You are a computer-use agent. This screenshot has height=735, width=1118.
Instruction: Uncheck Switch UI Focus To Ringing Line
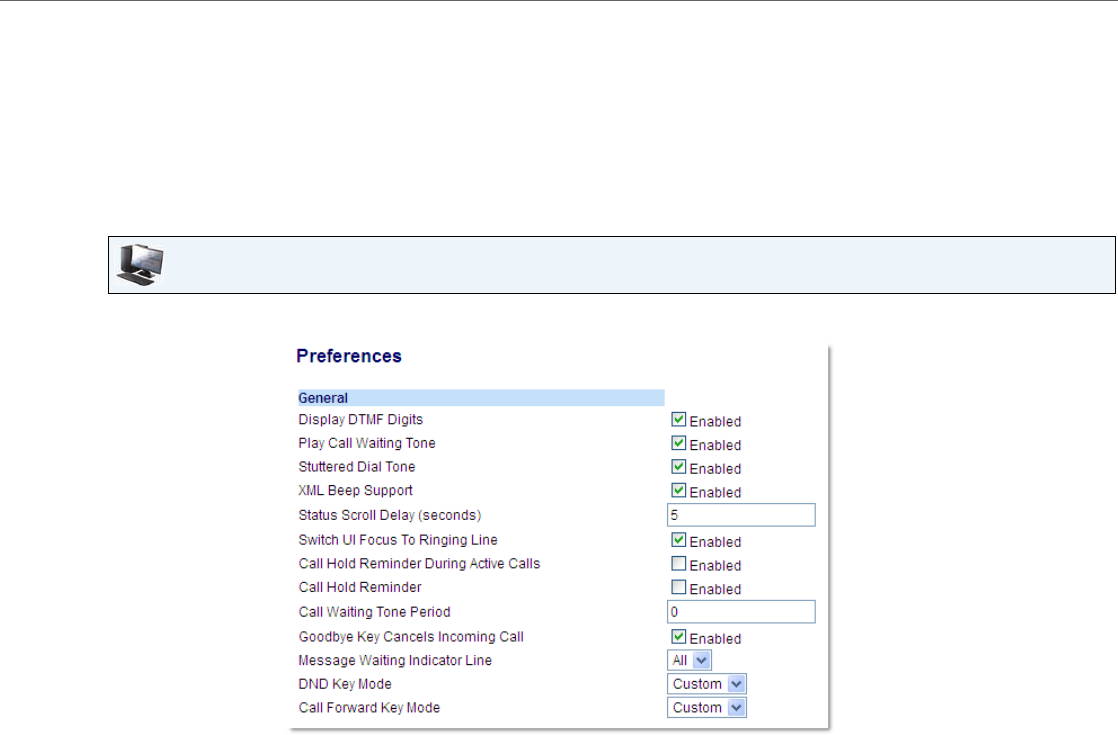point(679,540)
